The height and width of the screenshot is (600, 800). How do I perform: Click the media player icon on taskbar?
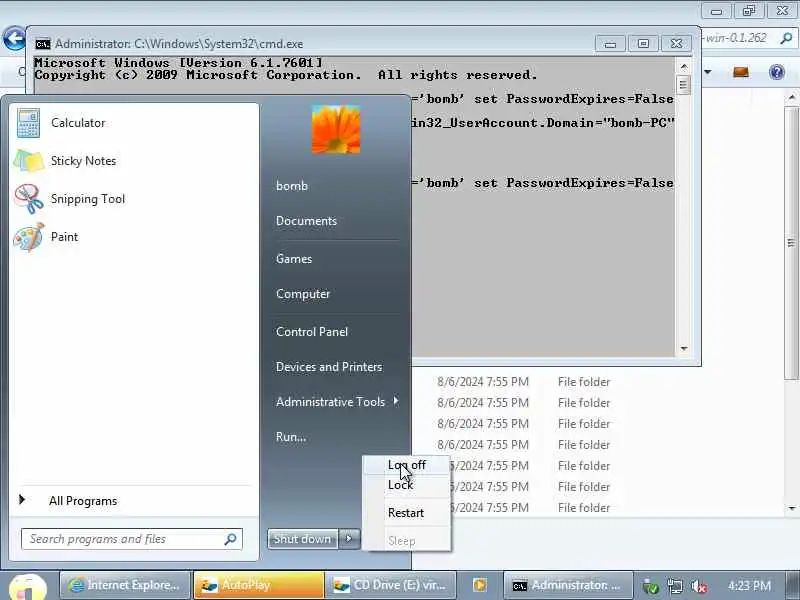(479, 585)
